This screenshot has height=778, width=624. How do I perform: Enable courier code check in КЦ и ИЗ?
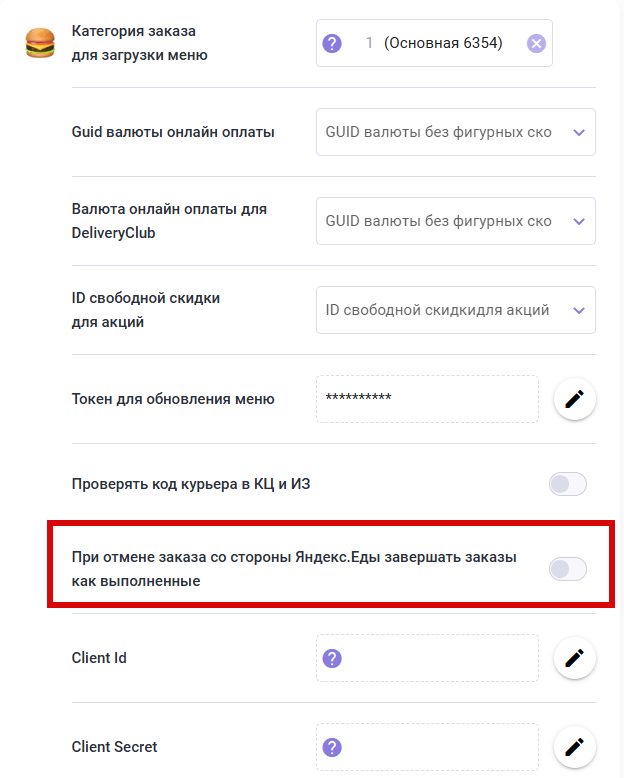568,485
